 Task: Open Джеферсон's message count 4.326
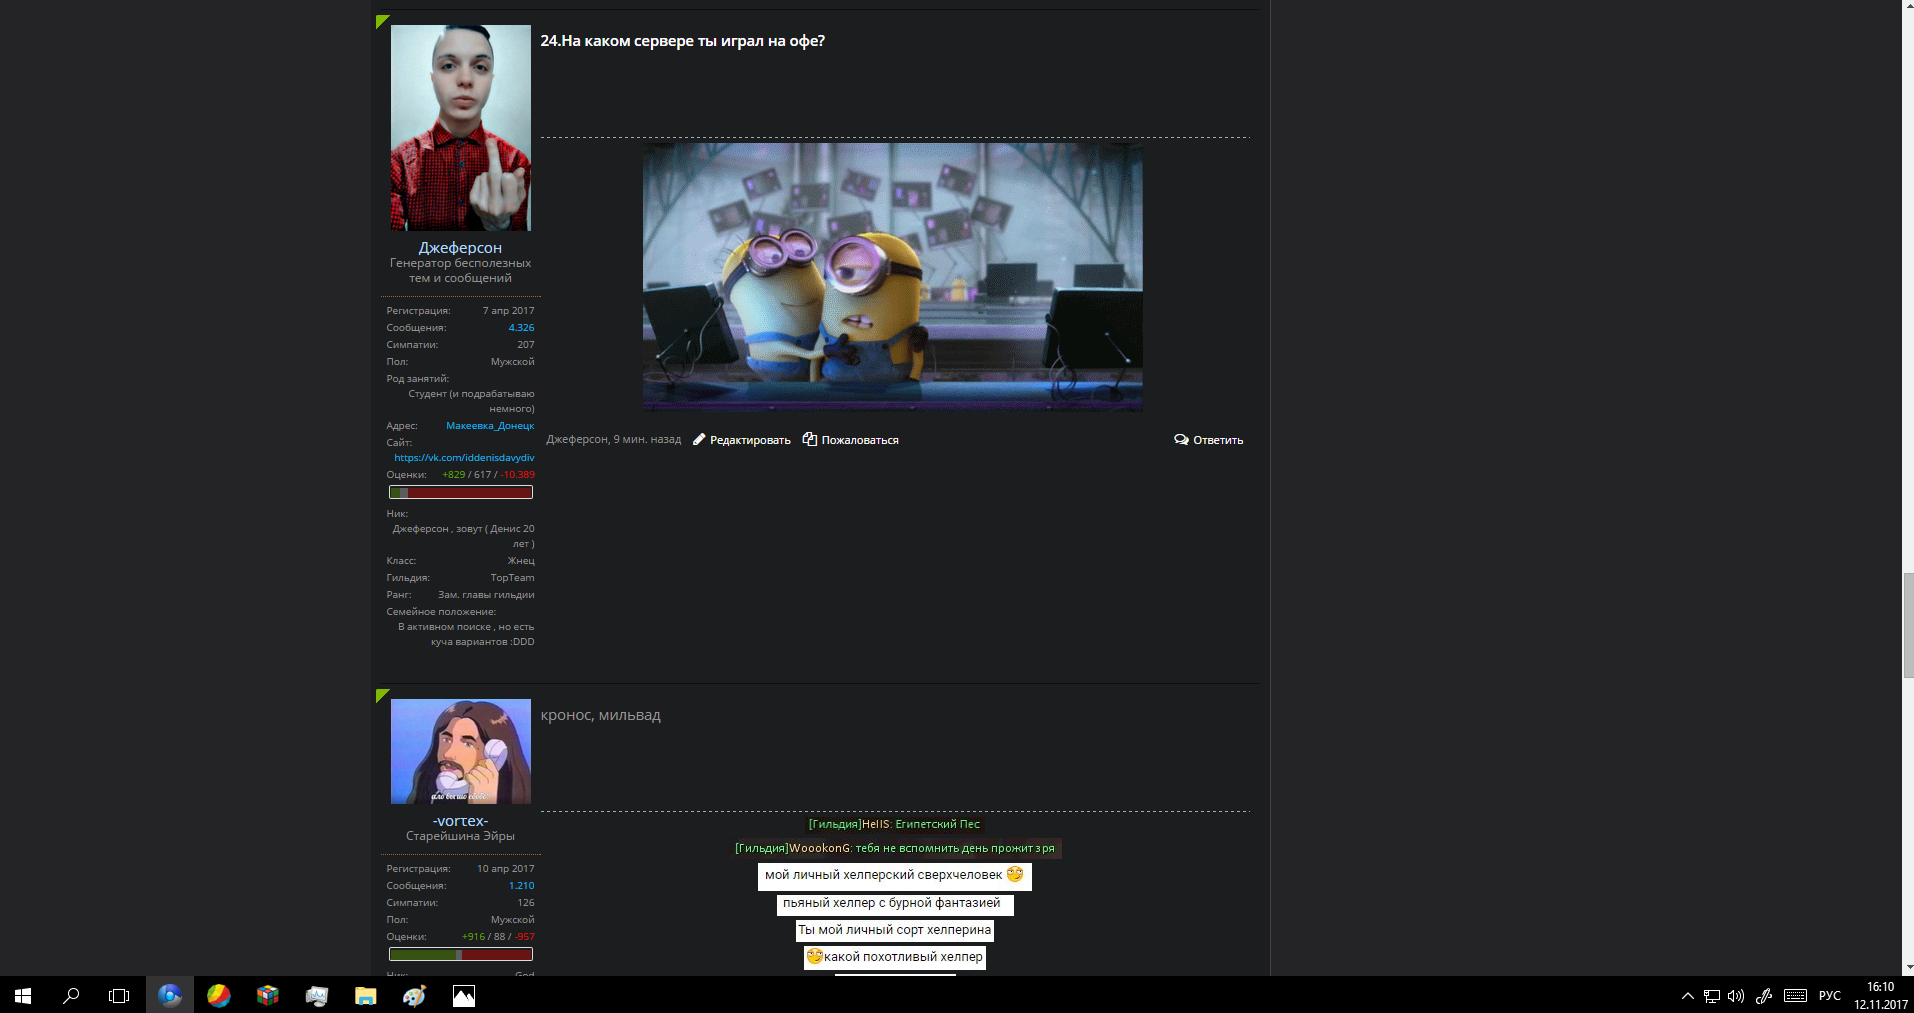coord(521,328)
